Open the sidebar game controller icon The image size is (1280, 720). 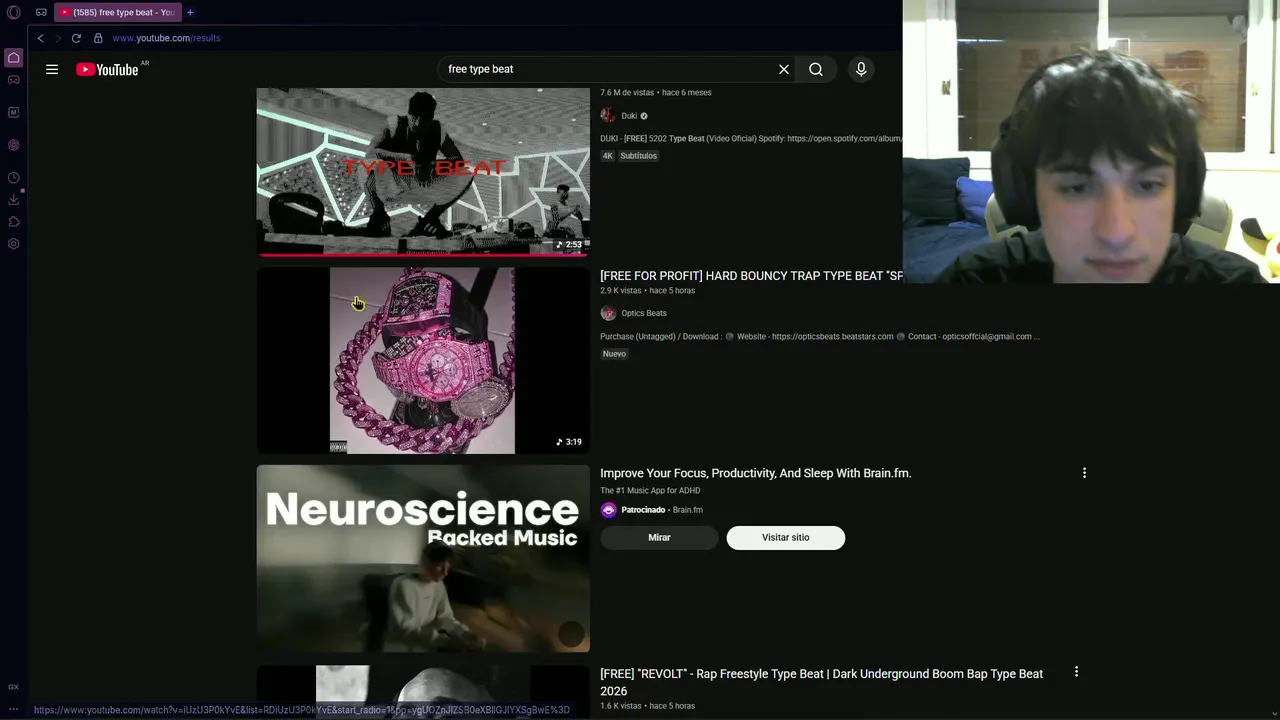[x=14, y=80]
